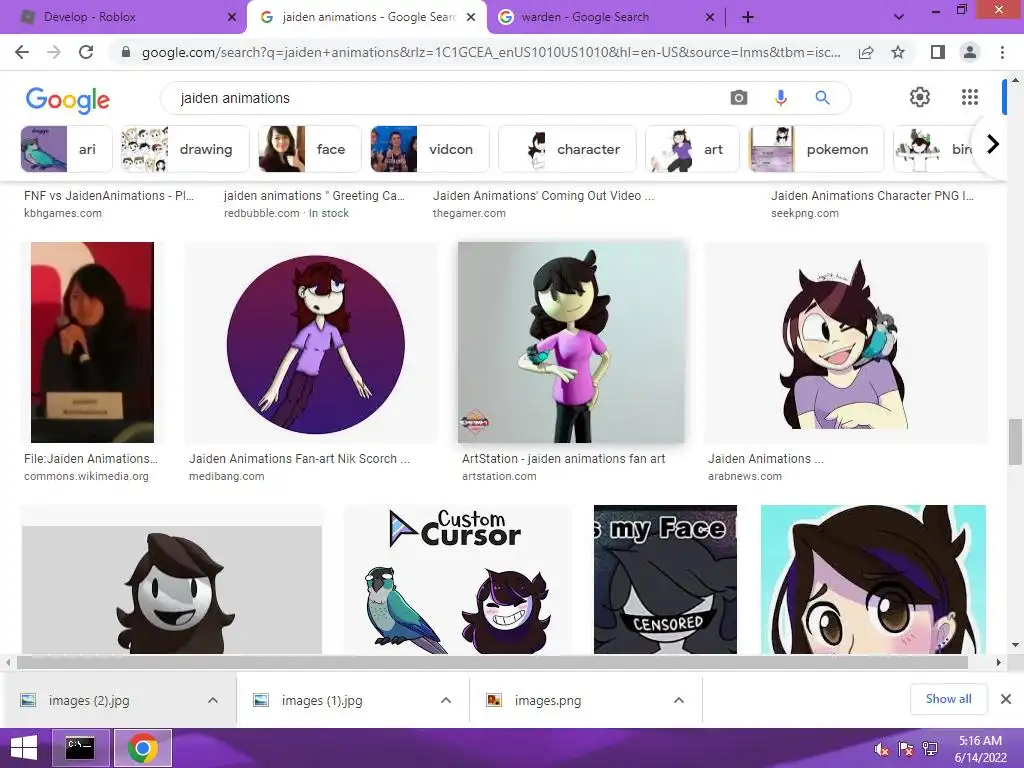Viewport: 1024px width, 768px height.
Task: View site security lock info
Action: [x=126, y=52]
